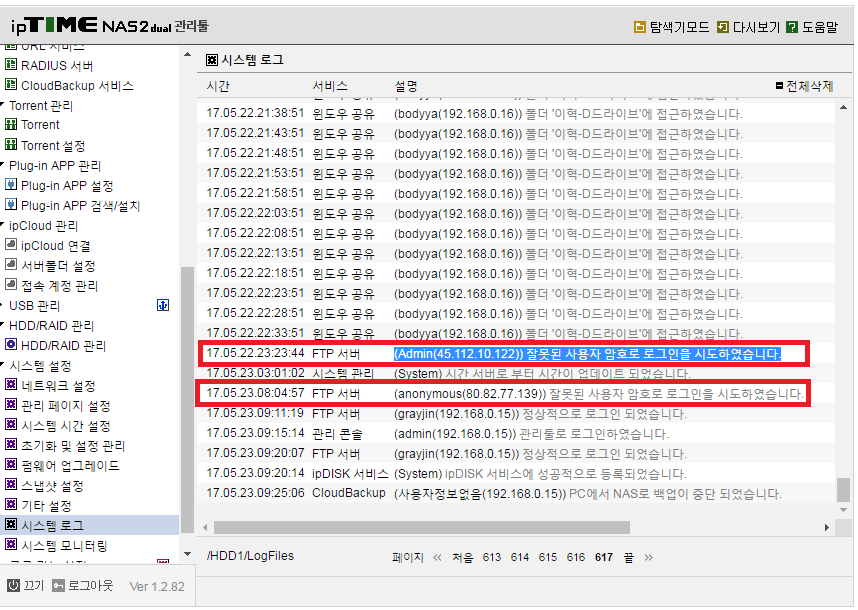Click the 로그아웃 logout button
The image size is (858, 610).
[x=83, y=586]
